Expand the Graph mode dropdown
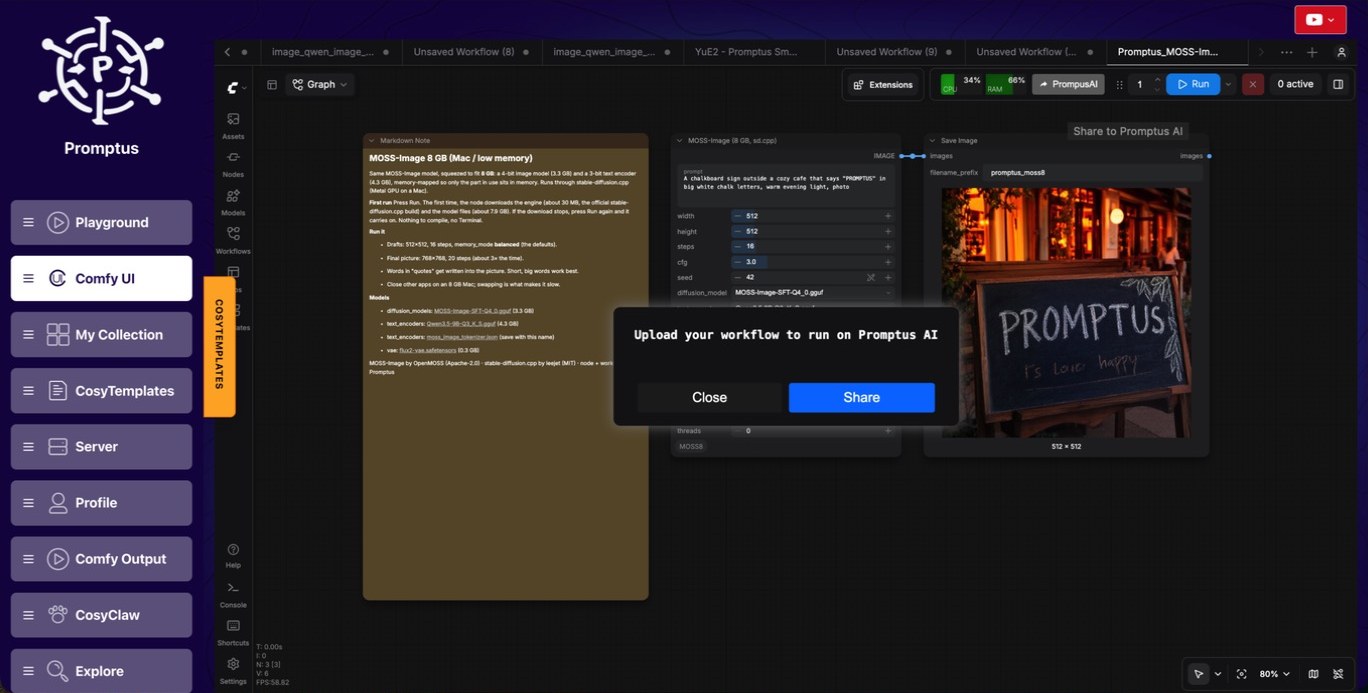This screenshot has height=693, width=1368. (321, 85)
